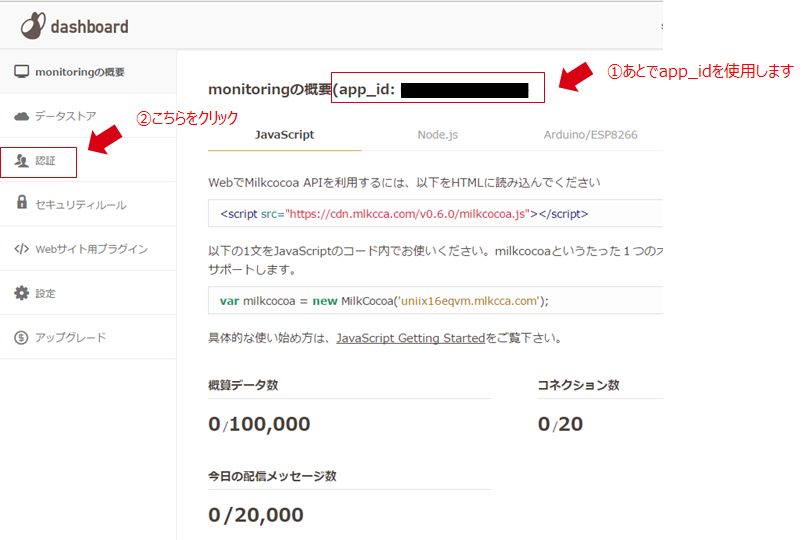Click the user icon for 認証

(x=22, y=161)
